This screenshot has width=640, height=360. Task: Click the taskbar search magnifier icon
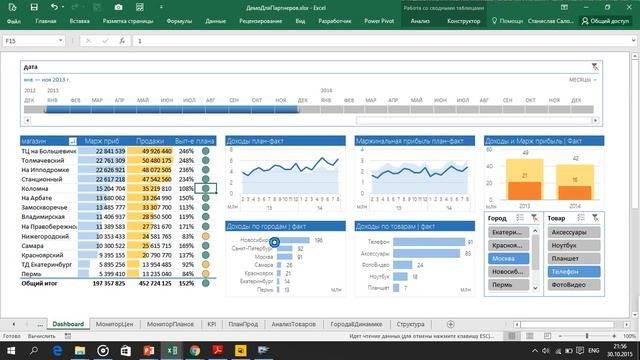coord(34,351)
